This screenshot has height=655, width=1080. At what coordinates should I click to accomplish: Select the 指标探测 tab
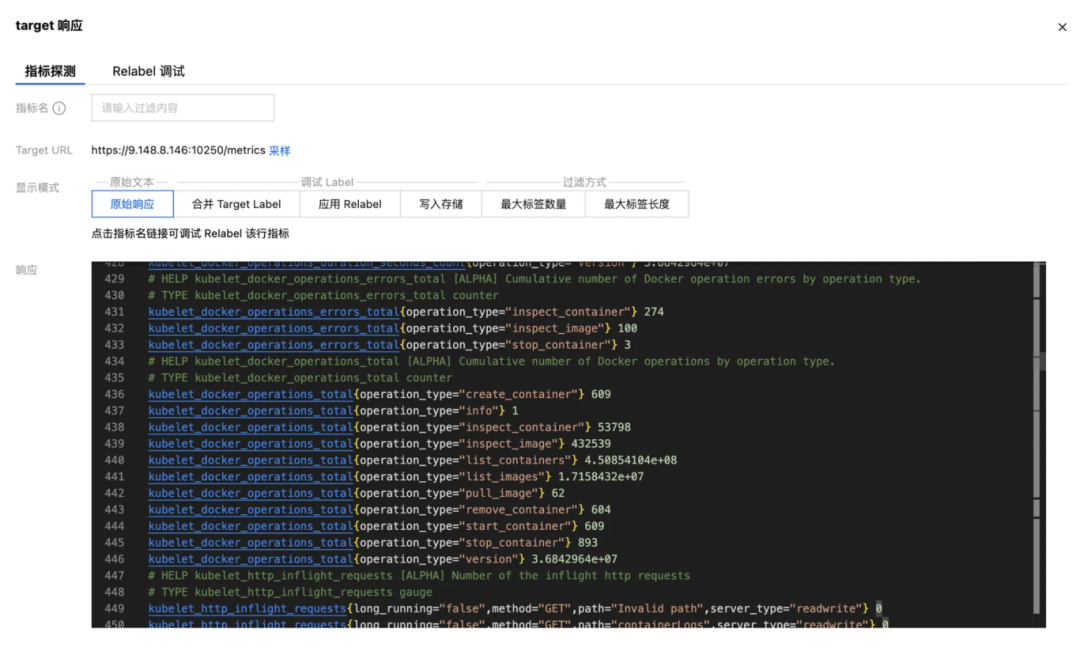click(50, 71)
